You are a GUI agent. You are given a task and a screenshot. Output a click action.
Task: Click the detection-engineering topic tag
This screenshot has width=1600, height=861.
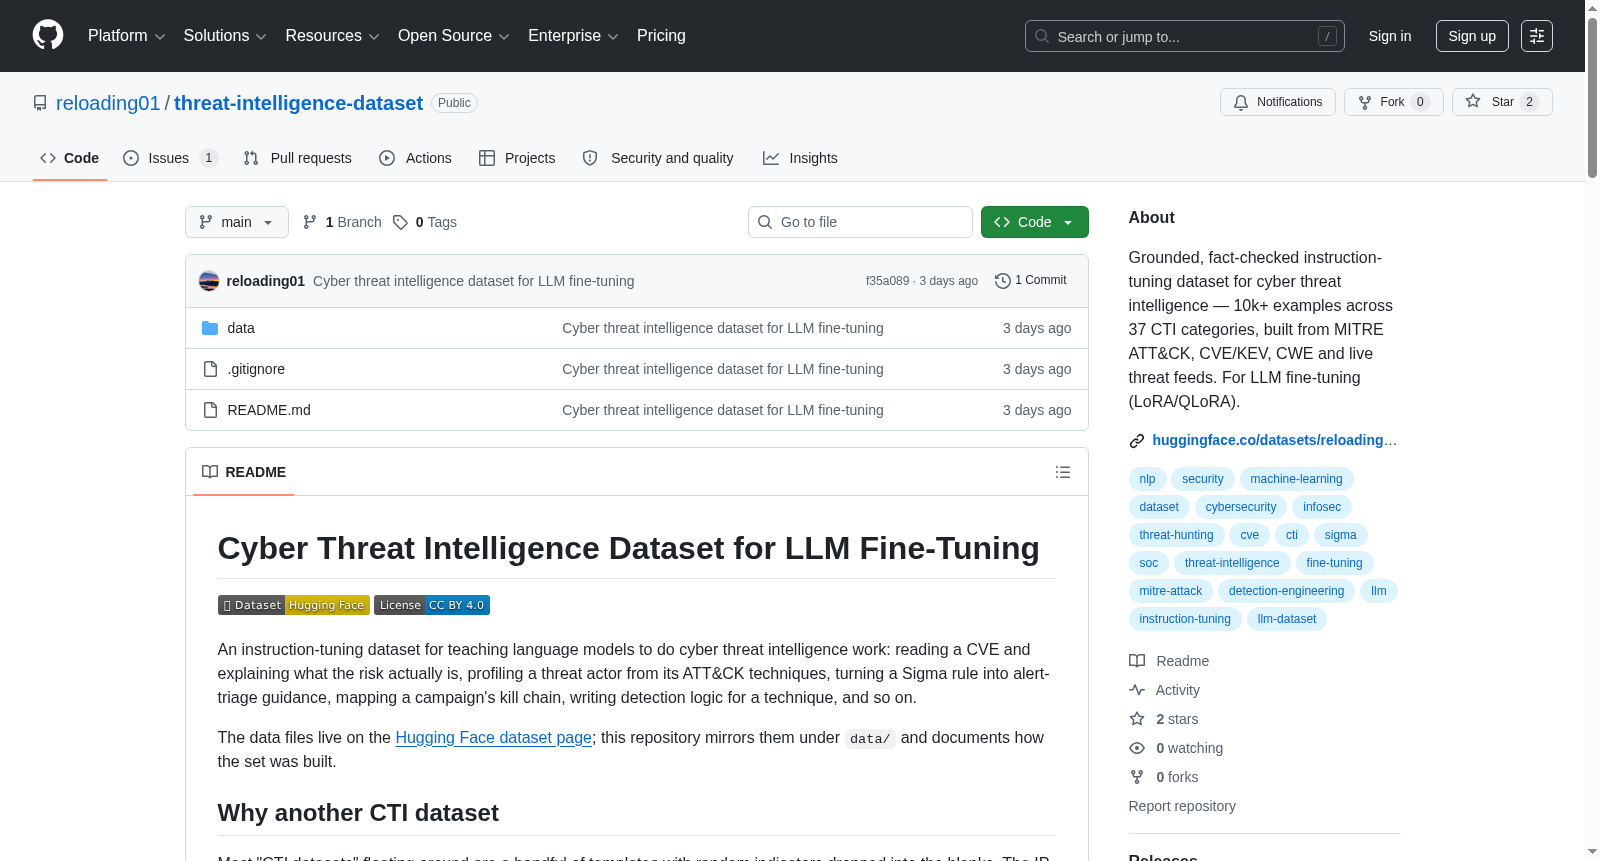pyautogui.click(x=1286, y=591)
